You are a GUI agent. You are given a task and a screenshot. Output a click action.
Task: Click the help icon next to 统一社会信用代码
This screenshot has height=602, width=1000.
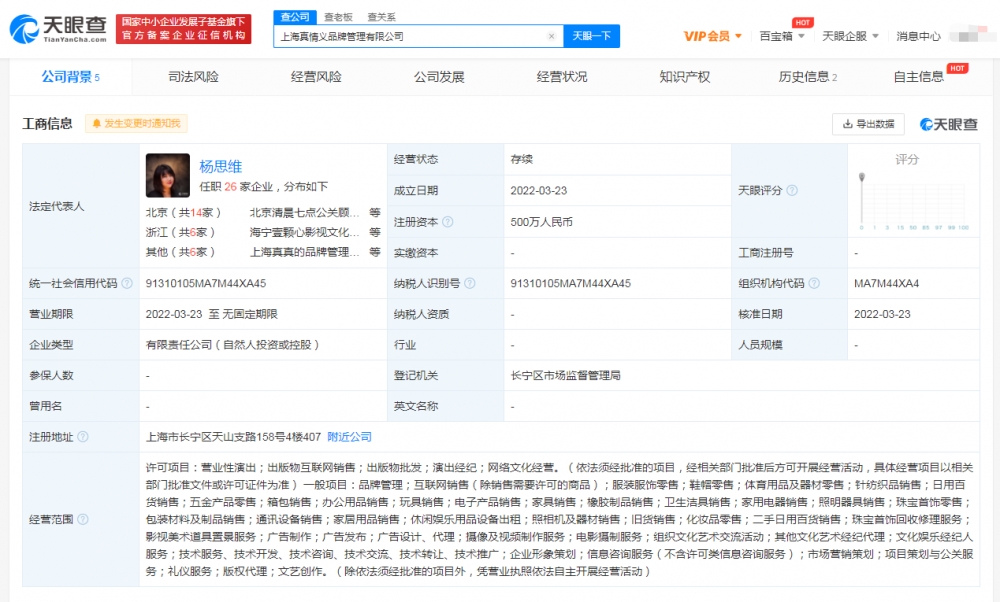point(127,283)
